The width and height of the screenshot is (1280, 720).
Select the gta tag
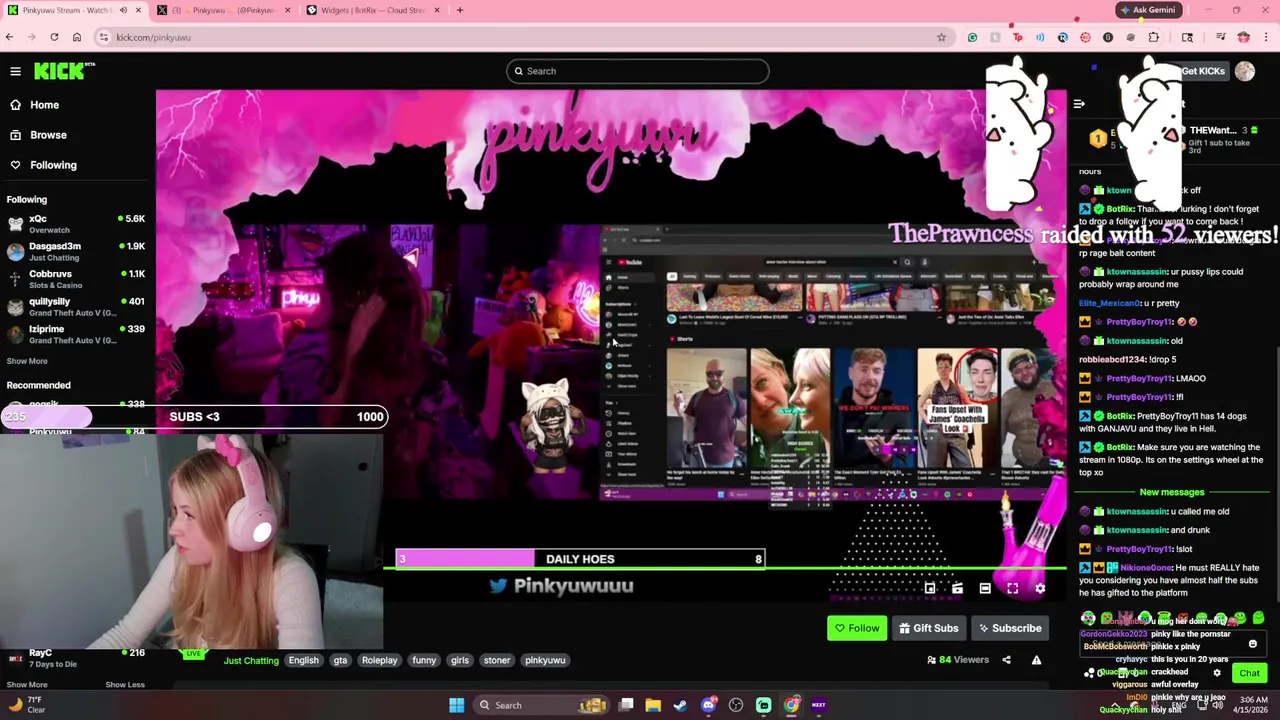click(x=340, y=660)
